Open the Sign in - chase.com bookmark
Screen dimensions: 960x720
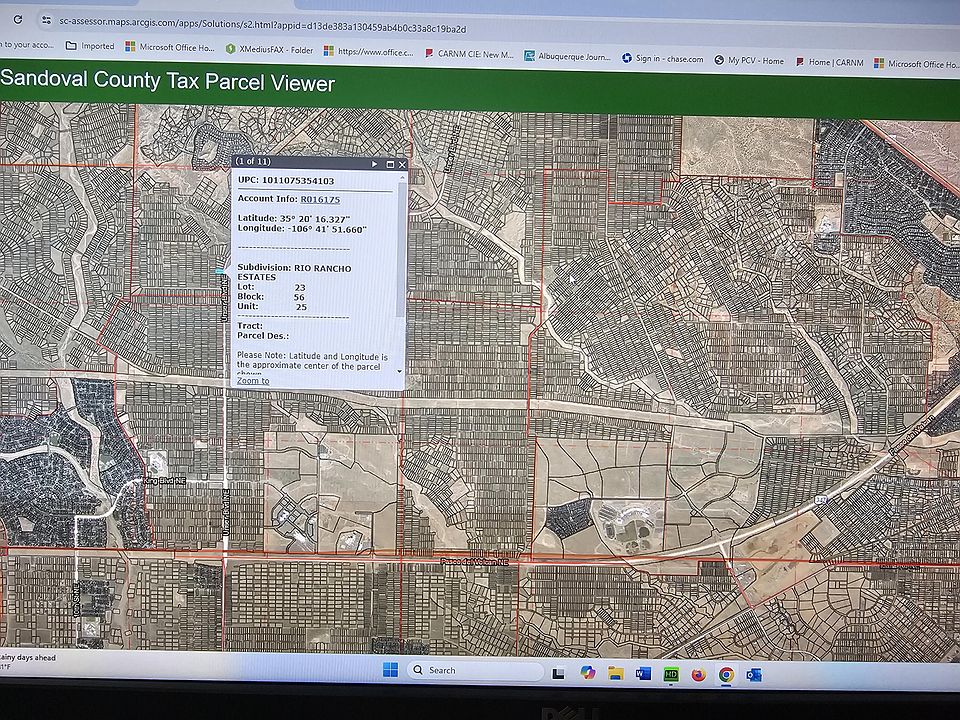point(662,58)
